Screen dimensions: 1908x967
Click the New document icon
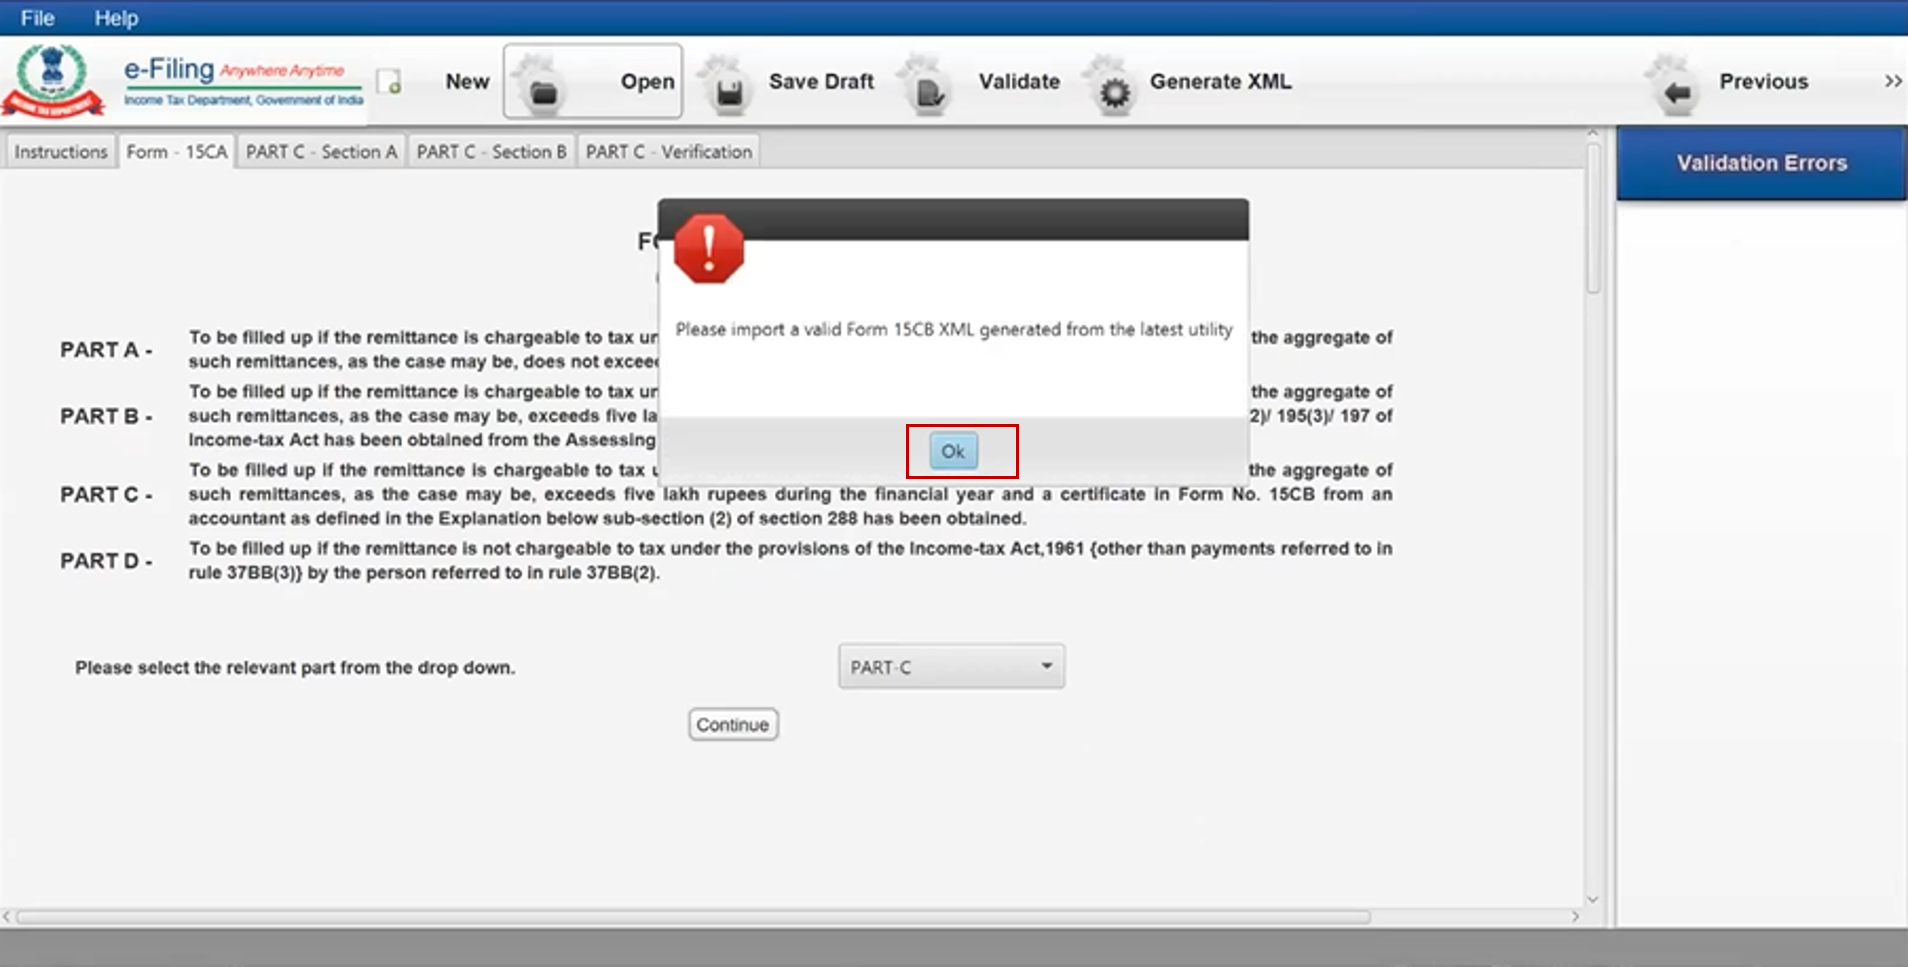pos(390,82)
